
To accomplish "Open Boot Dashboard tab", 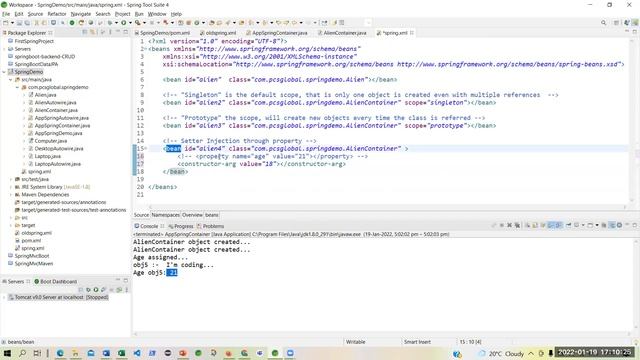I will click(x=56, y=282).
